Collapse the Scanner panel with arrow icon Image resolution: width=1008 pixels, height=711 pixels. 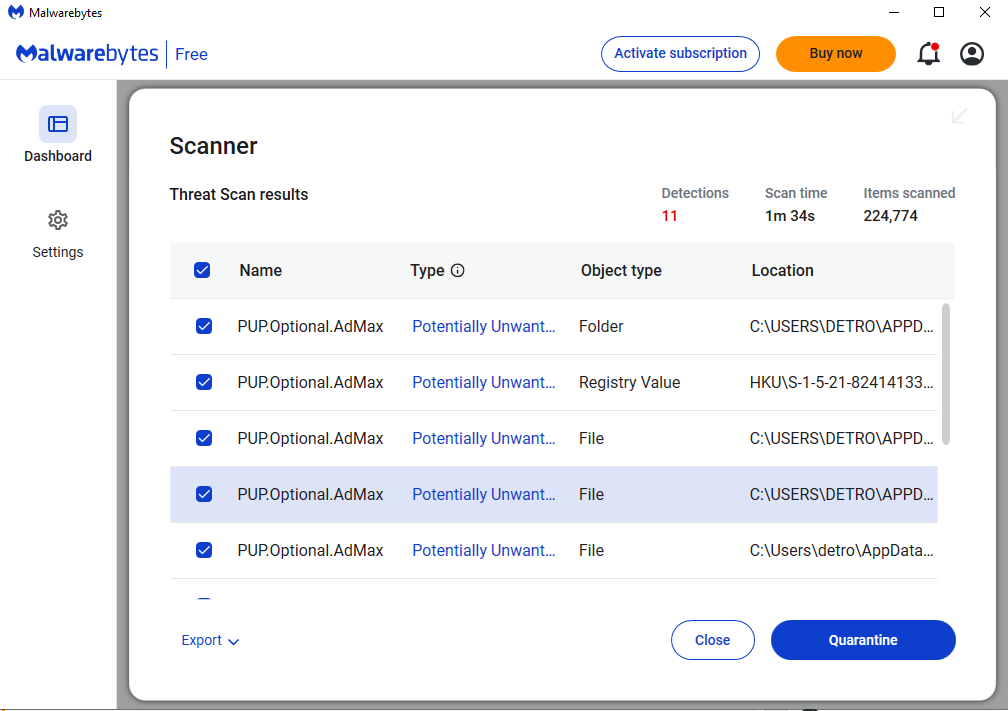[959, 116]
